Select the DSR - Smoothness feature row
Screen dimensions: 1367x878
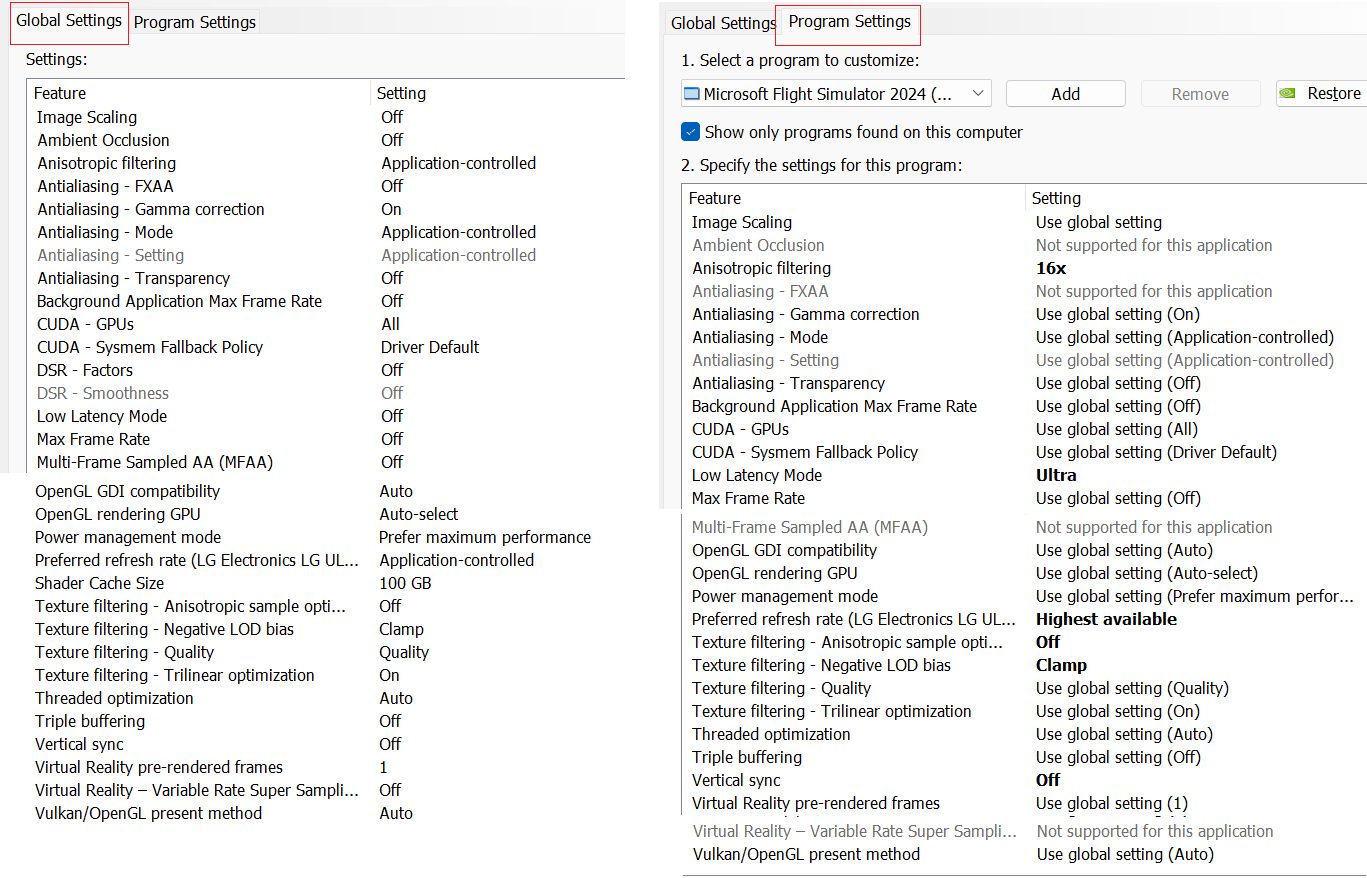pyautogui.click(x=103, y=393)
